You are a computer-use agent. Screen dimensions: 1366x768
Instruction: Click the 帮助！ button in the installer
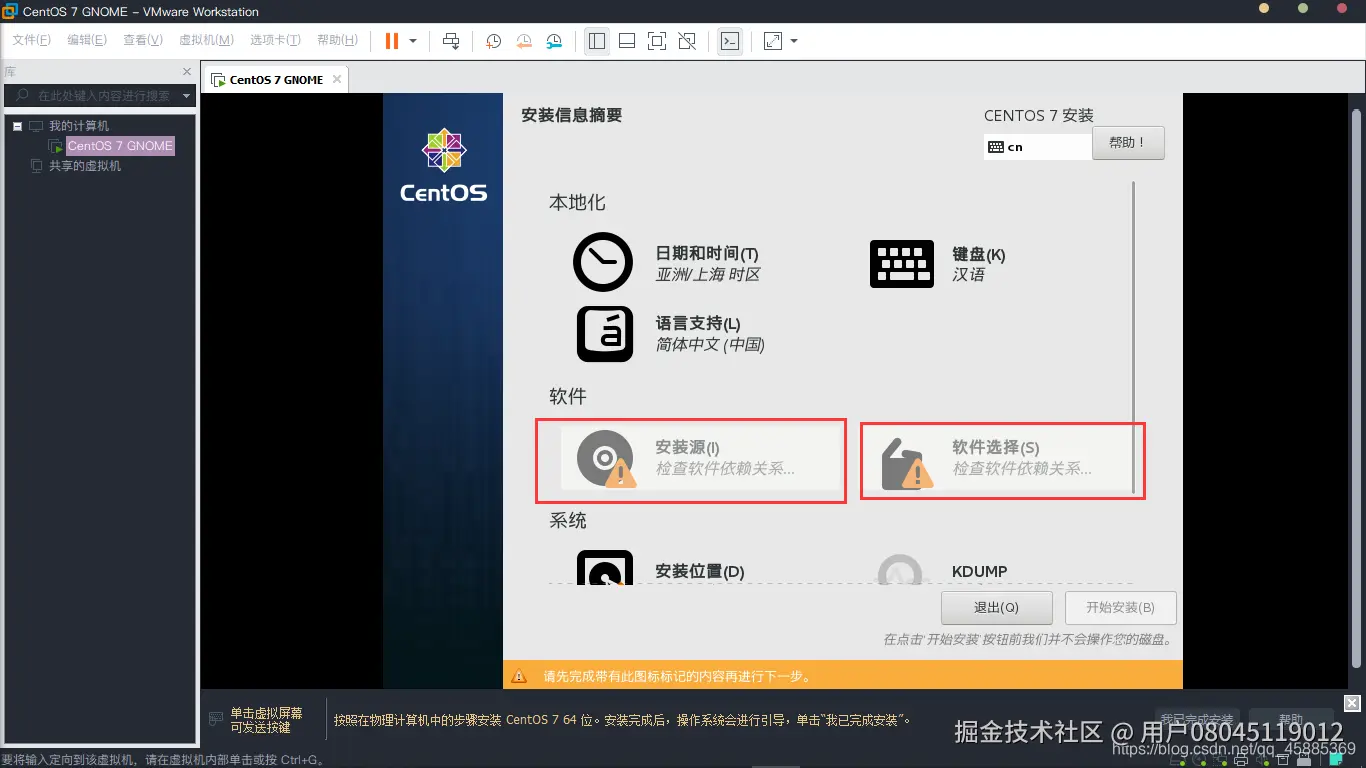pos(1128,143)
